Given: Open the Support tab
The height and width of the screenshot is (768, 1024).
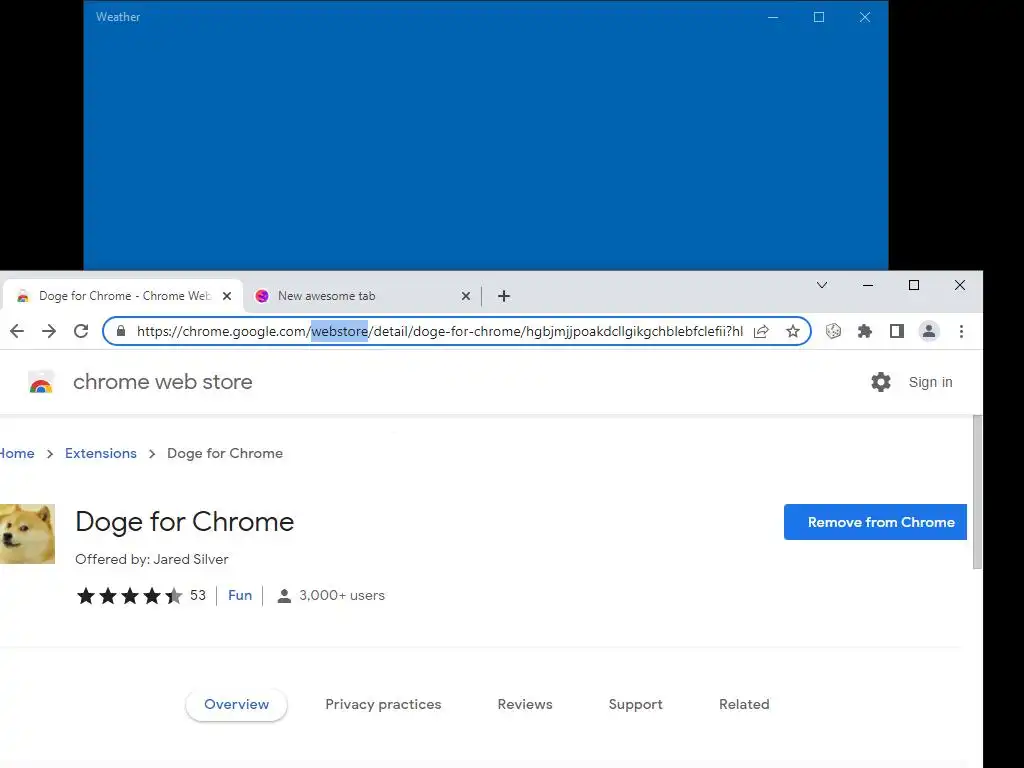Looking at the screenshot, I should [x=635, y=704].
